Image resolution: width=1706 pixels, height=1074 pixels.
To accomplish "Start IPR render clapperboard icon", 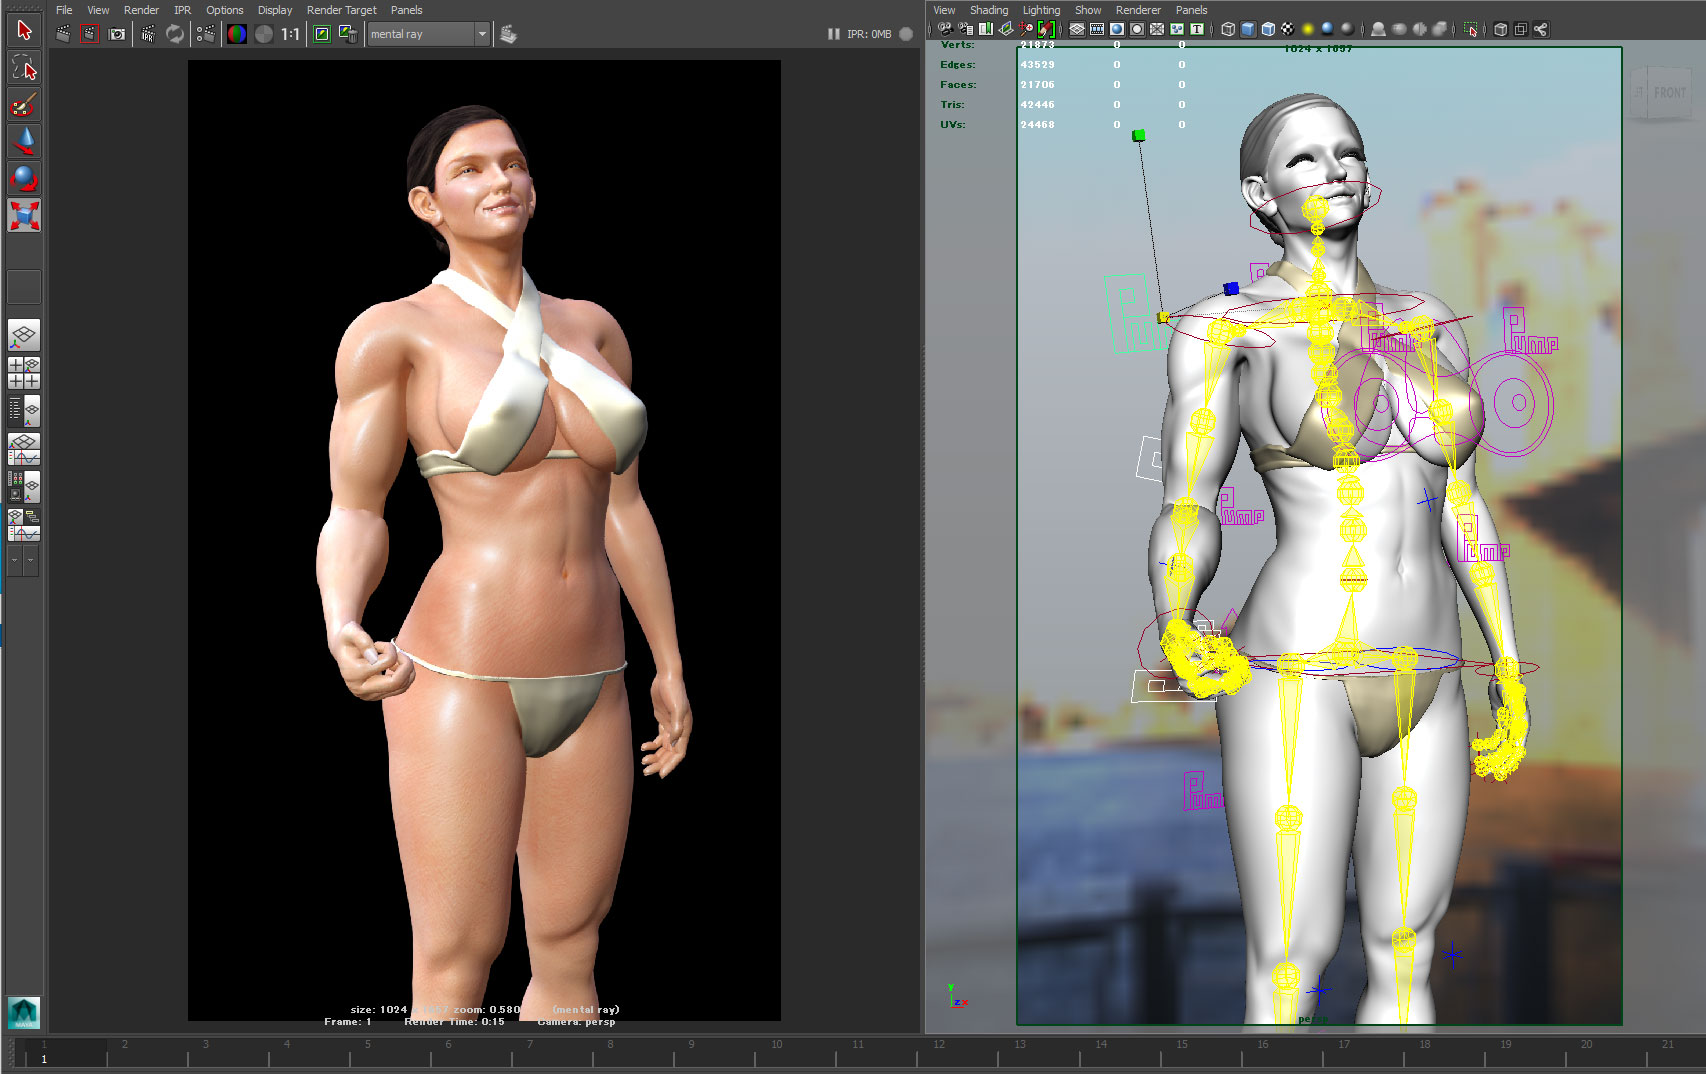I will 148,34.
